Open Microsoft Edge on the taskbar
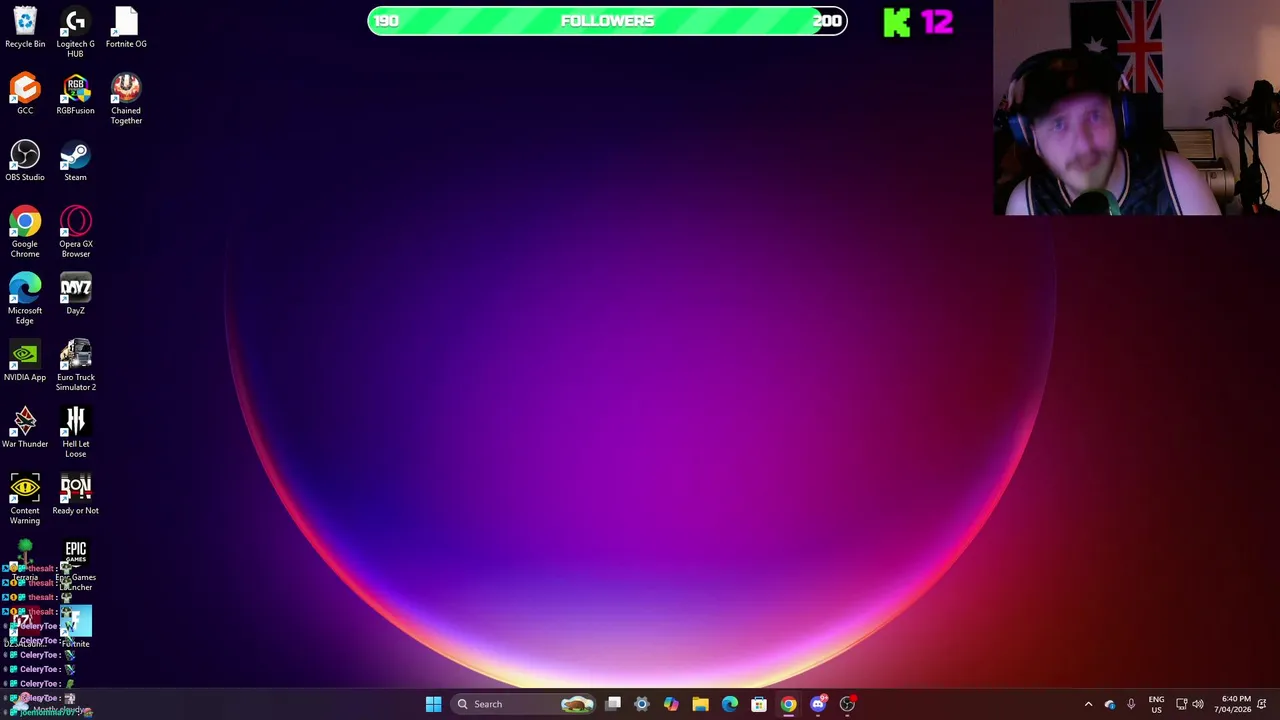The height and width of the screenshot is (720, 1280). pos(730,704)
